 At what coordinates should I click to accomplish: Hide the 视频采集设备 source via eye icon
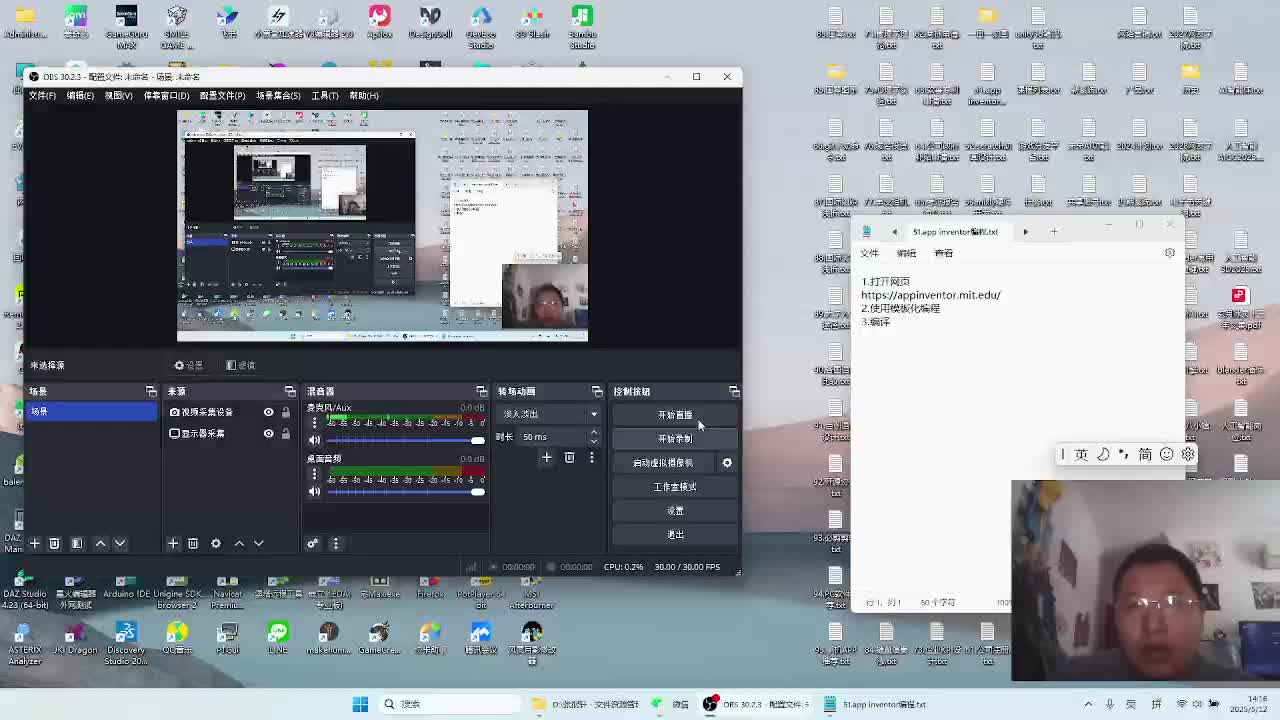click(x=268, y=412)
